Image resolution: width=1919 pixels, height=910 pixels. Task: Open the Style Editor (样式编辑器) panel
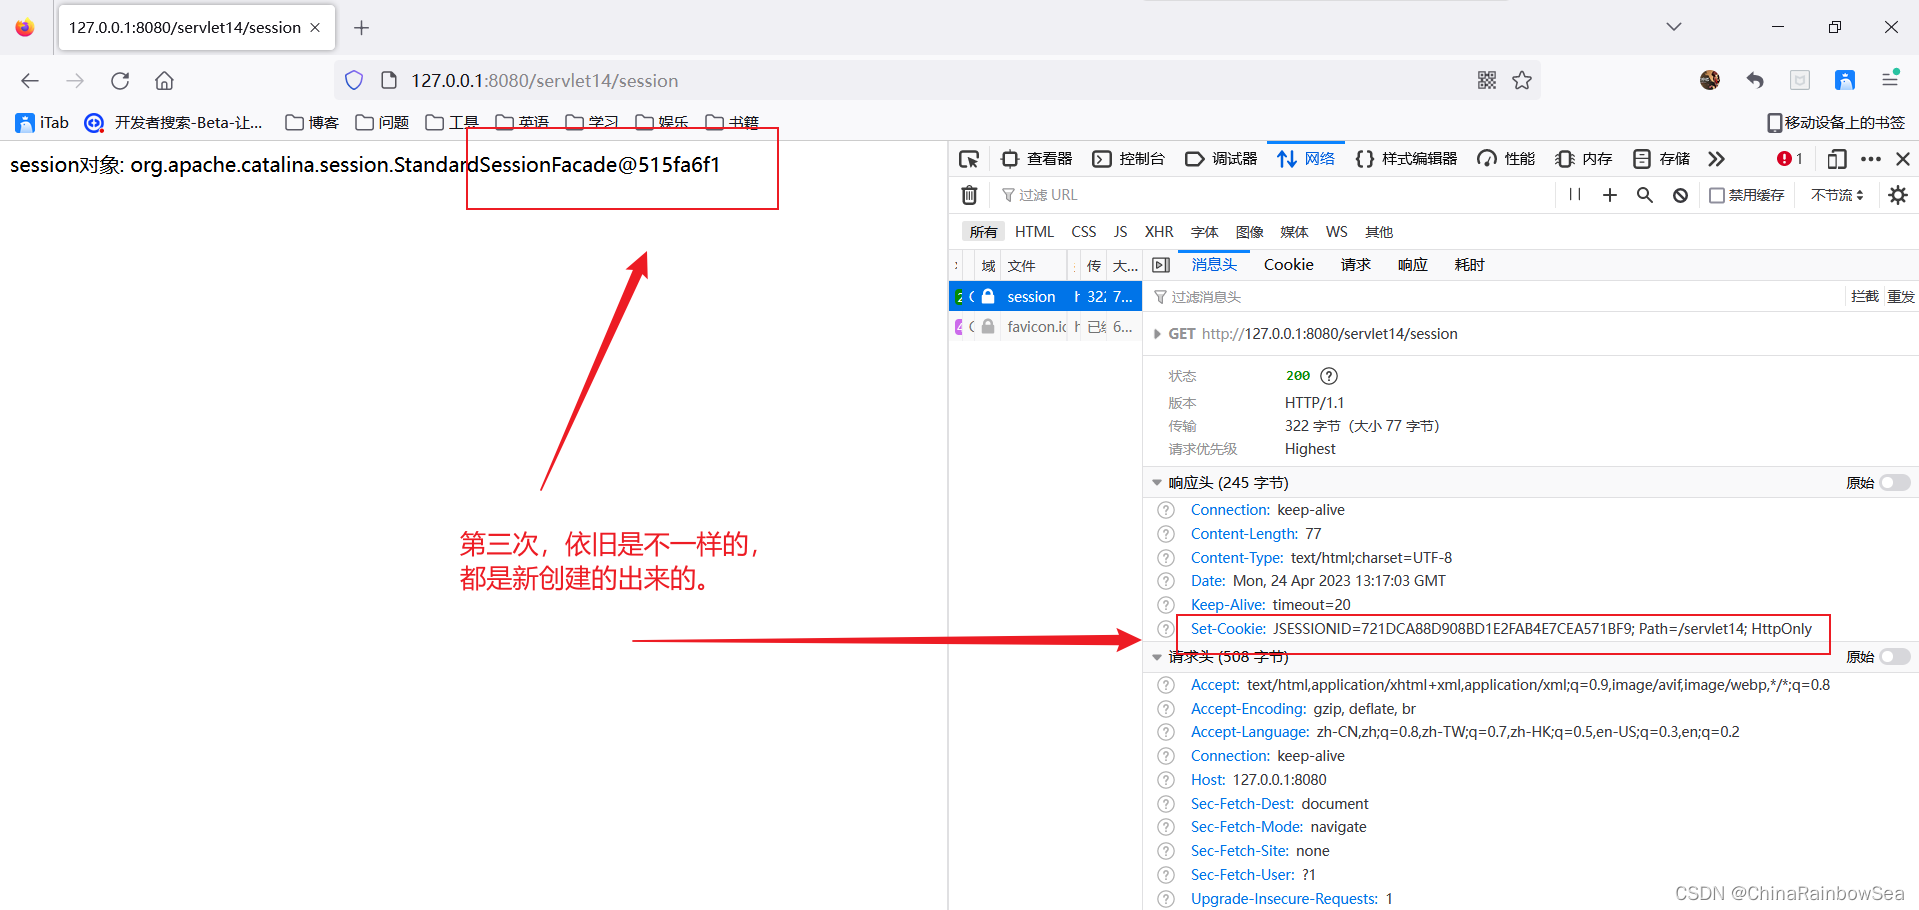point(1406,159)
